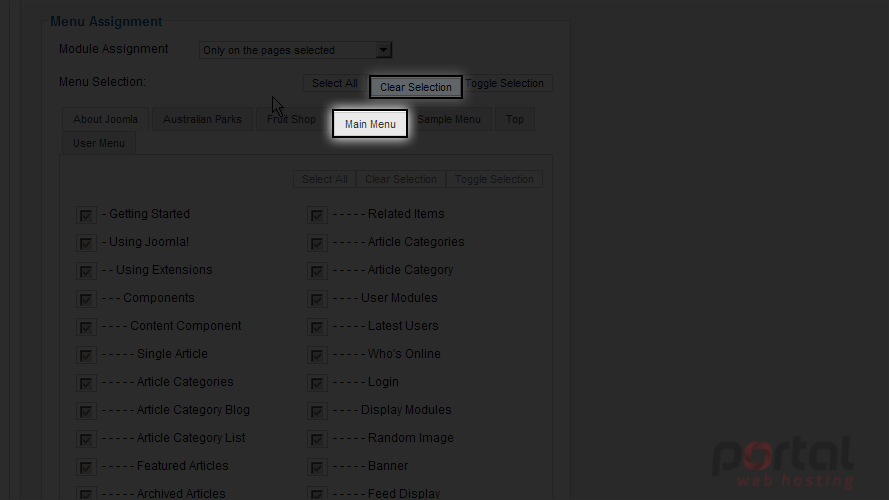Switch to the Australian Parks tab
The height and width of the screenshot is (500, 889).
pos(202,120)
